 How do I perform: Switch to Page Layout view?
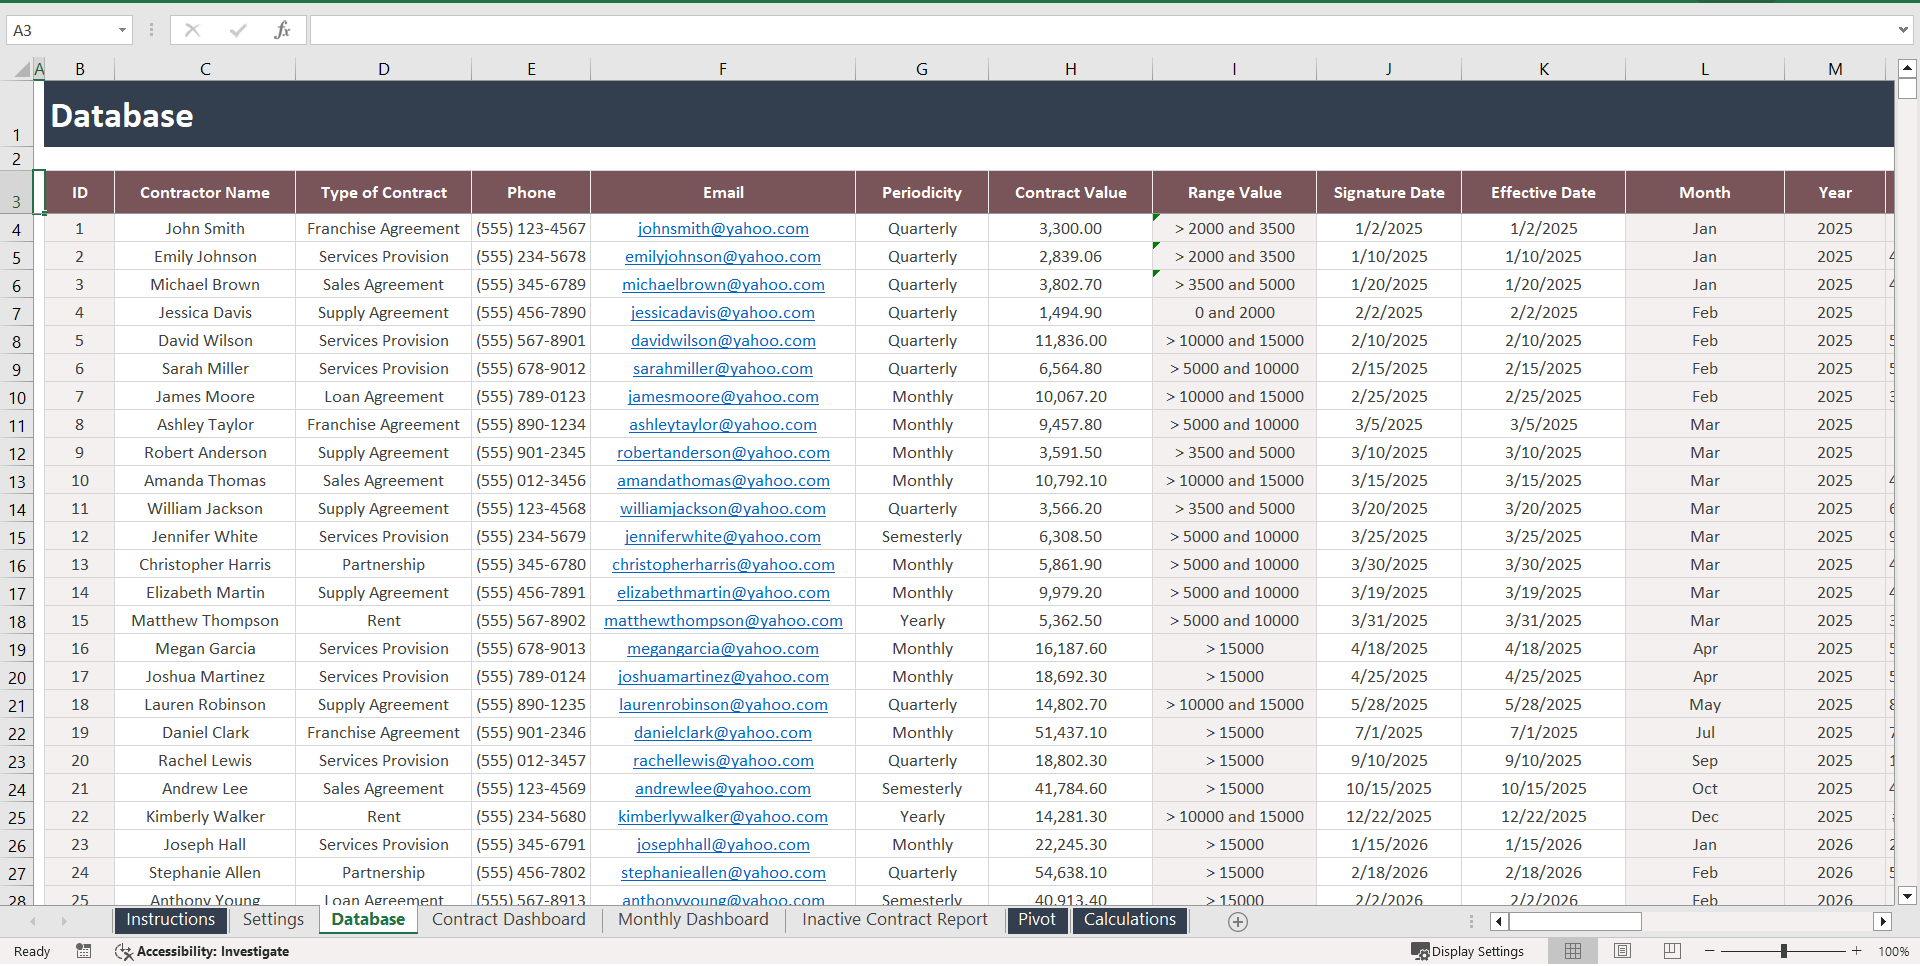(1622, 951)
